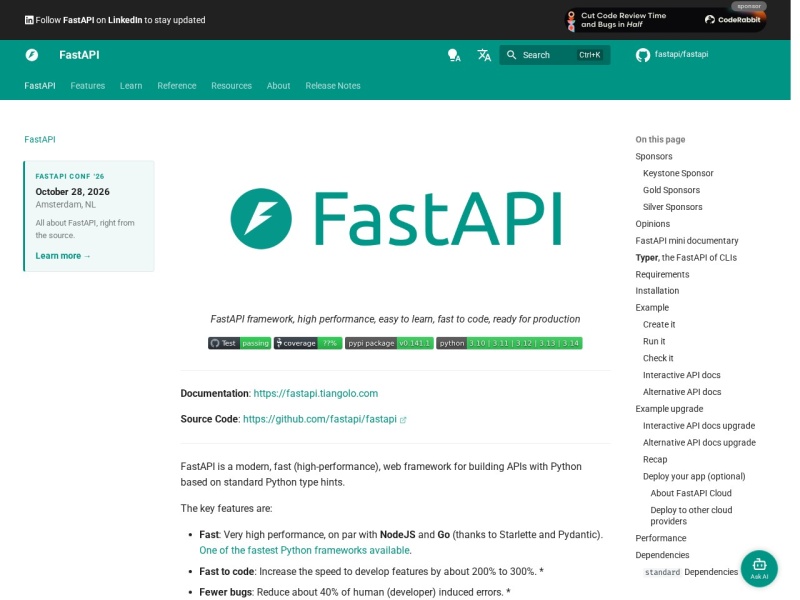
Task: Click the LinkedIn icon in announcement bar
Action: (x=29, y=20)
